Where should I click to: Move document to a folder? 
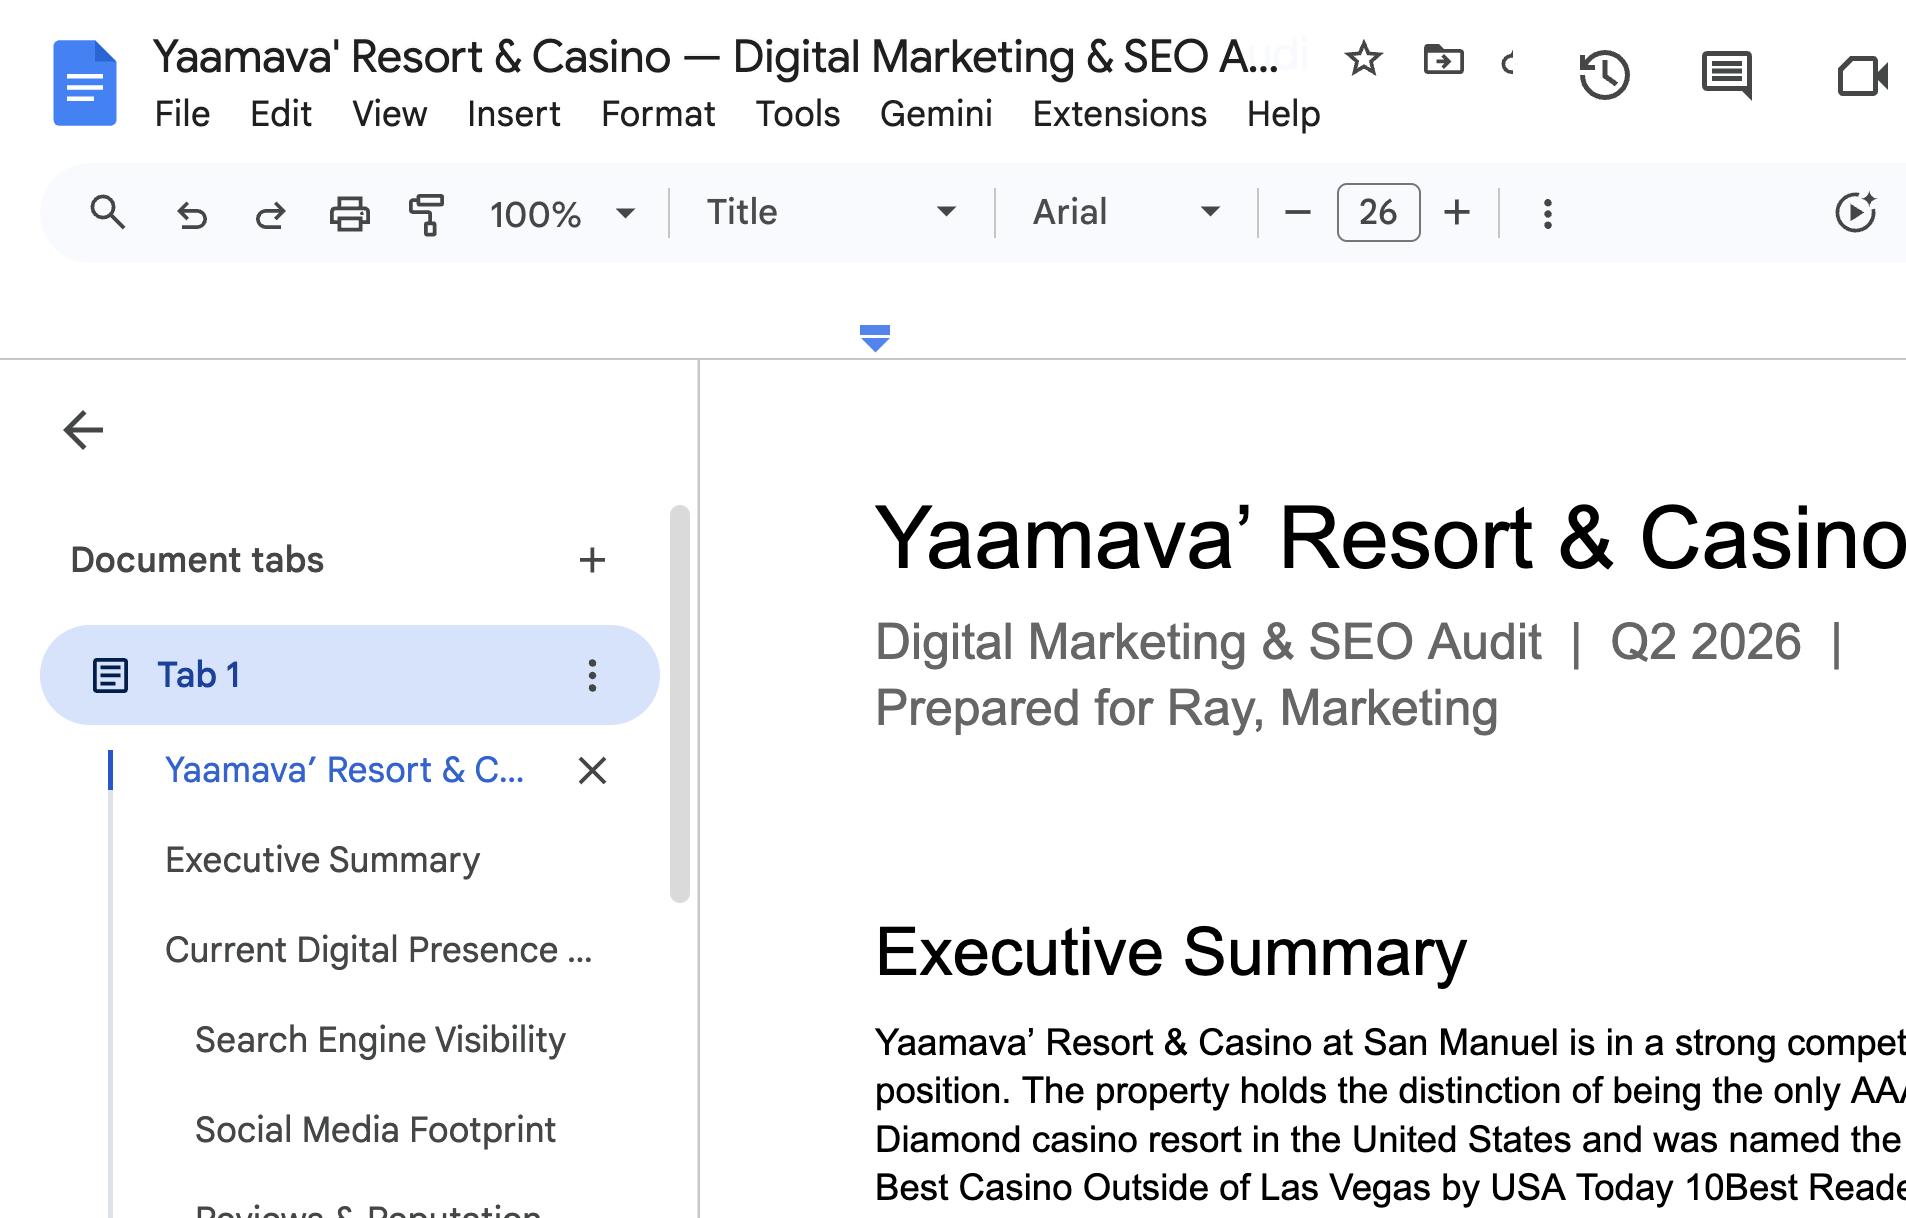coord(1443,60)
